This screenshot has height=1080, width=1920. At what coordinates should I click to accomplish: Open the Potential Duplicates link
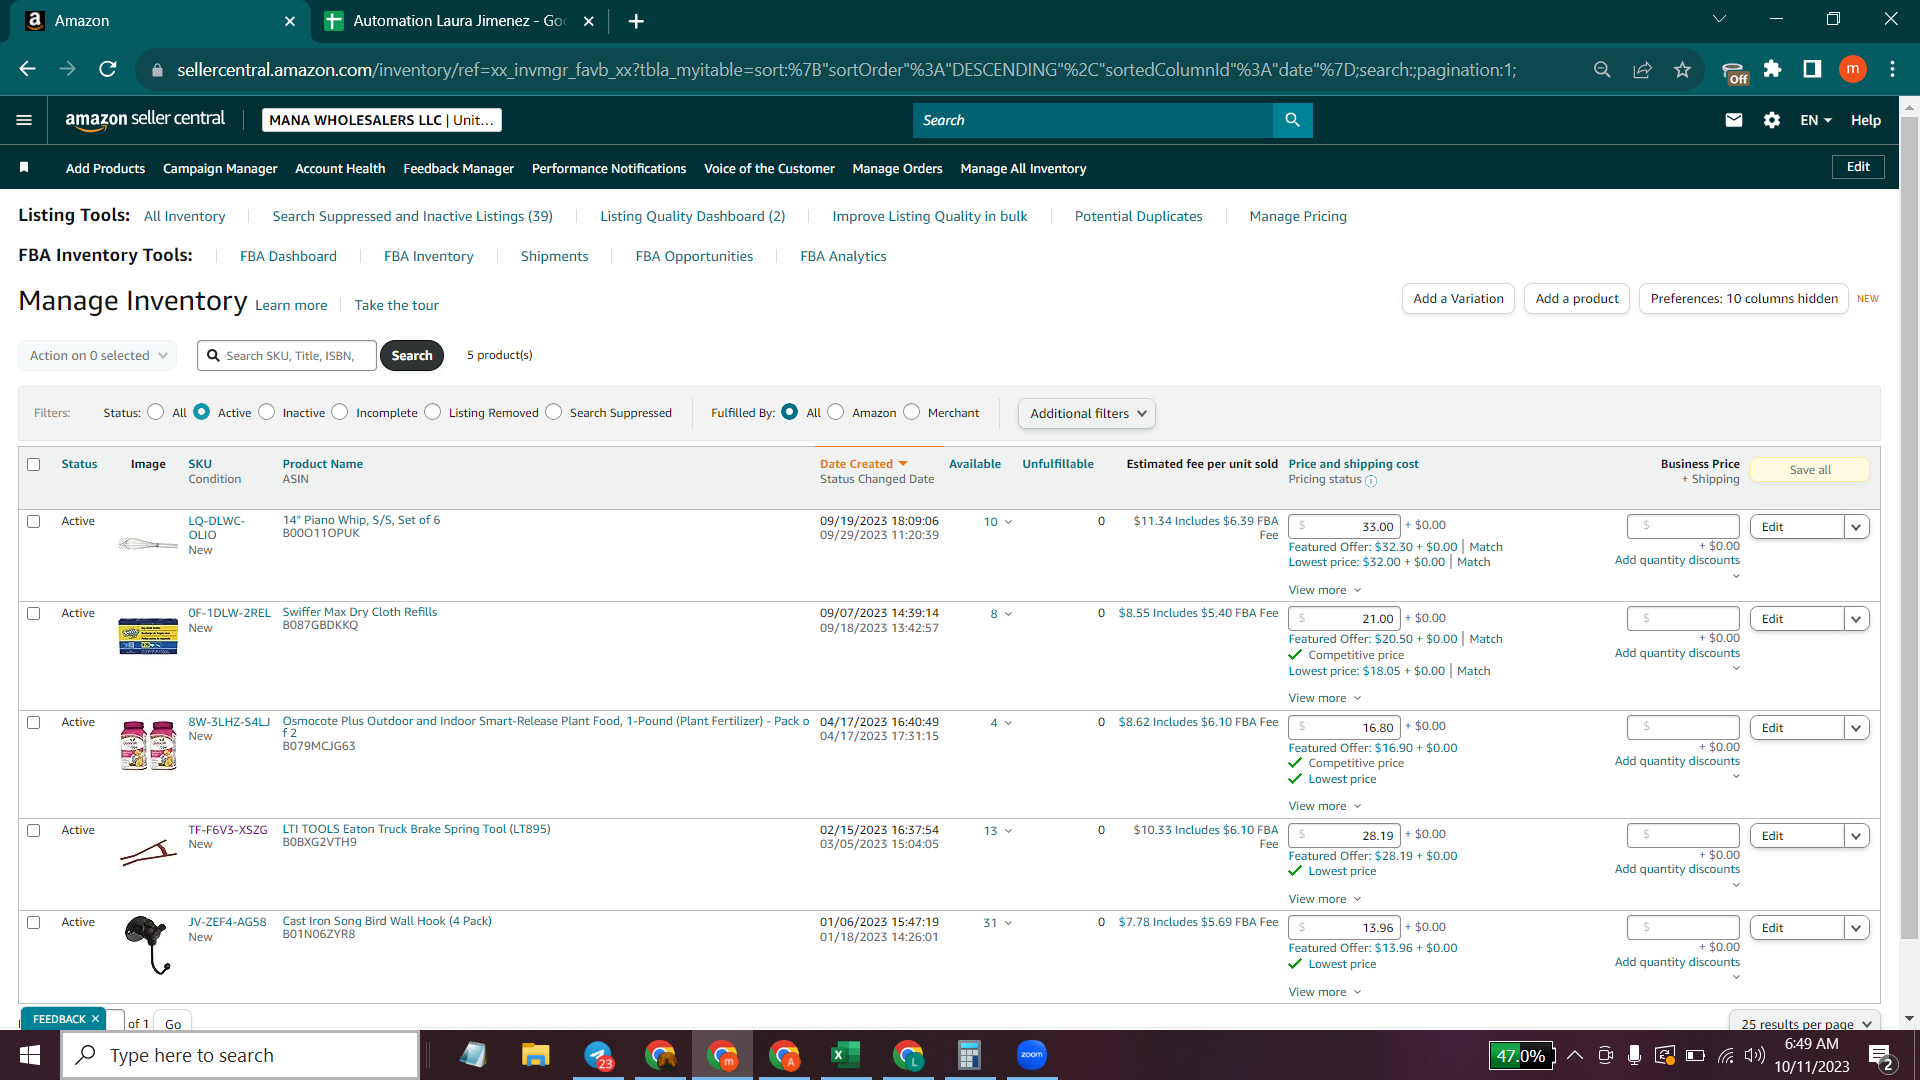pyautogui.click(x=1138, y=216)
